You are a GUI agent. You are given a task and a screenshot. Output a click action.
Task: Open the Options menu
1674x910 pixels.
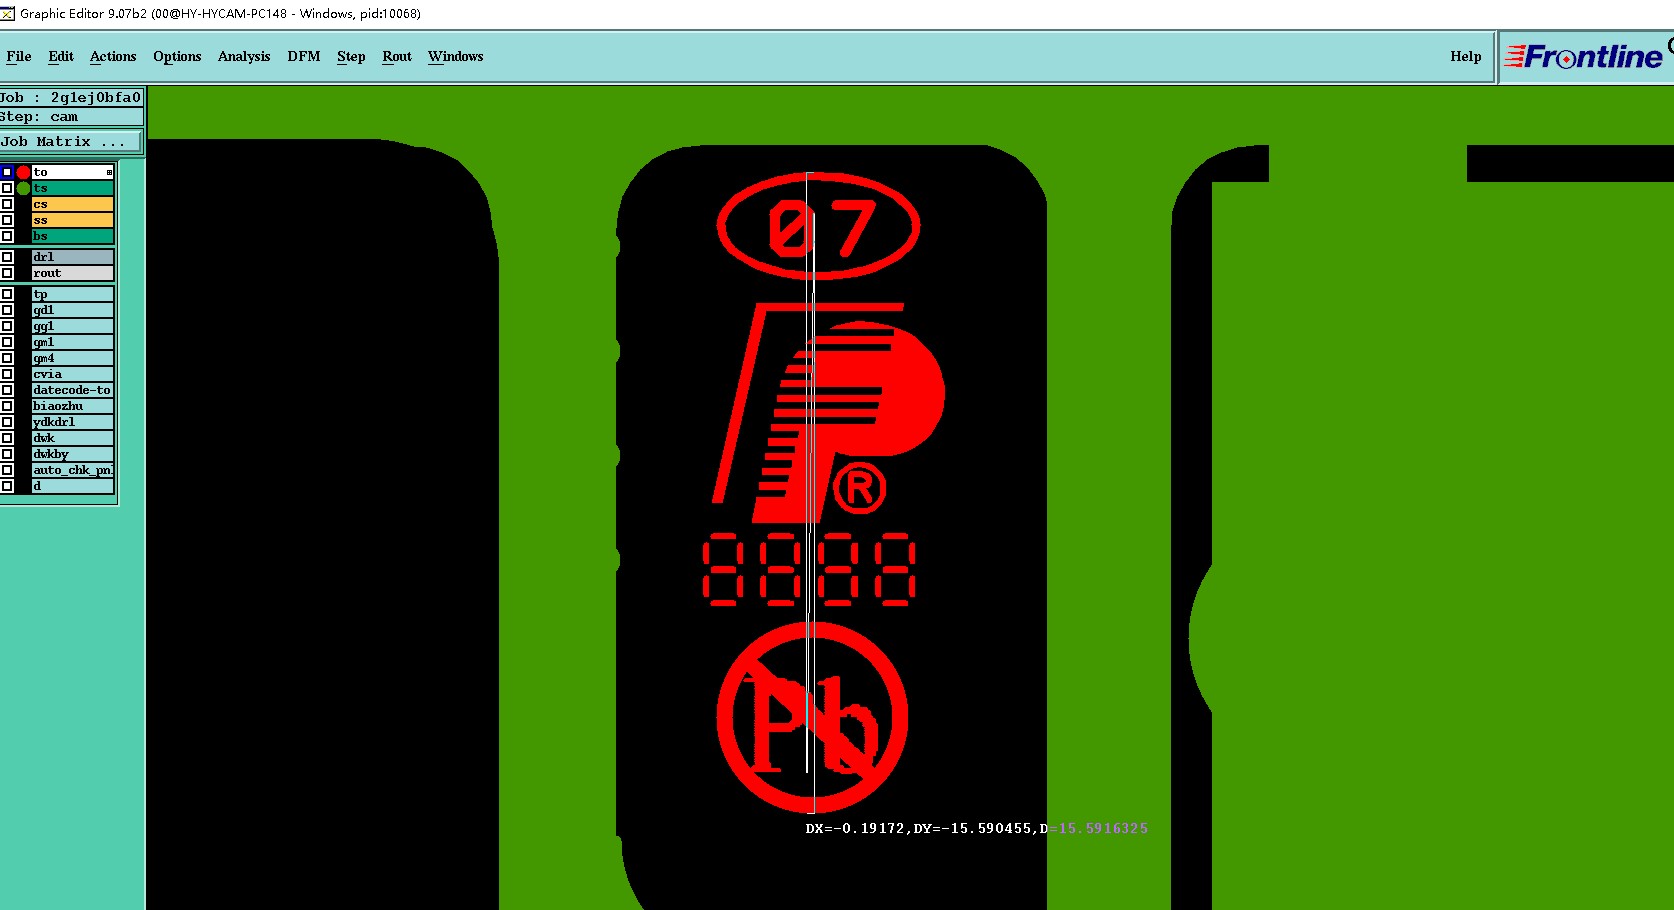pyautogui.click(x=177, y=57)
